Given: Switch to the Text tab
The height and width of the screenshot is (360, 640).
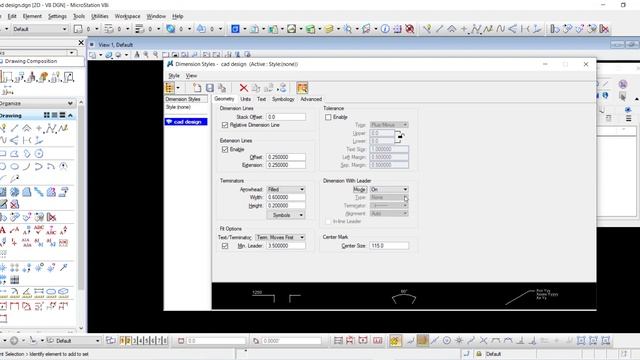Looking at the screenshot, I should coord(261,99).
